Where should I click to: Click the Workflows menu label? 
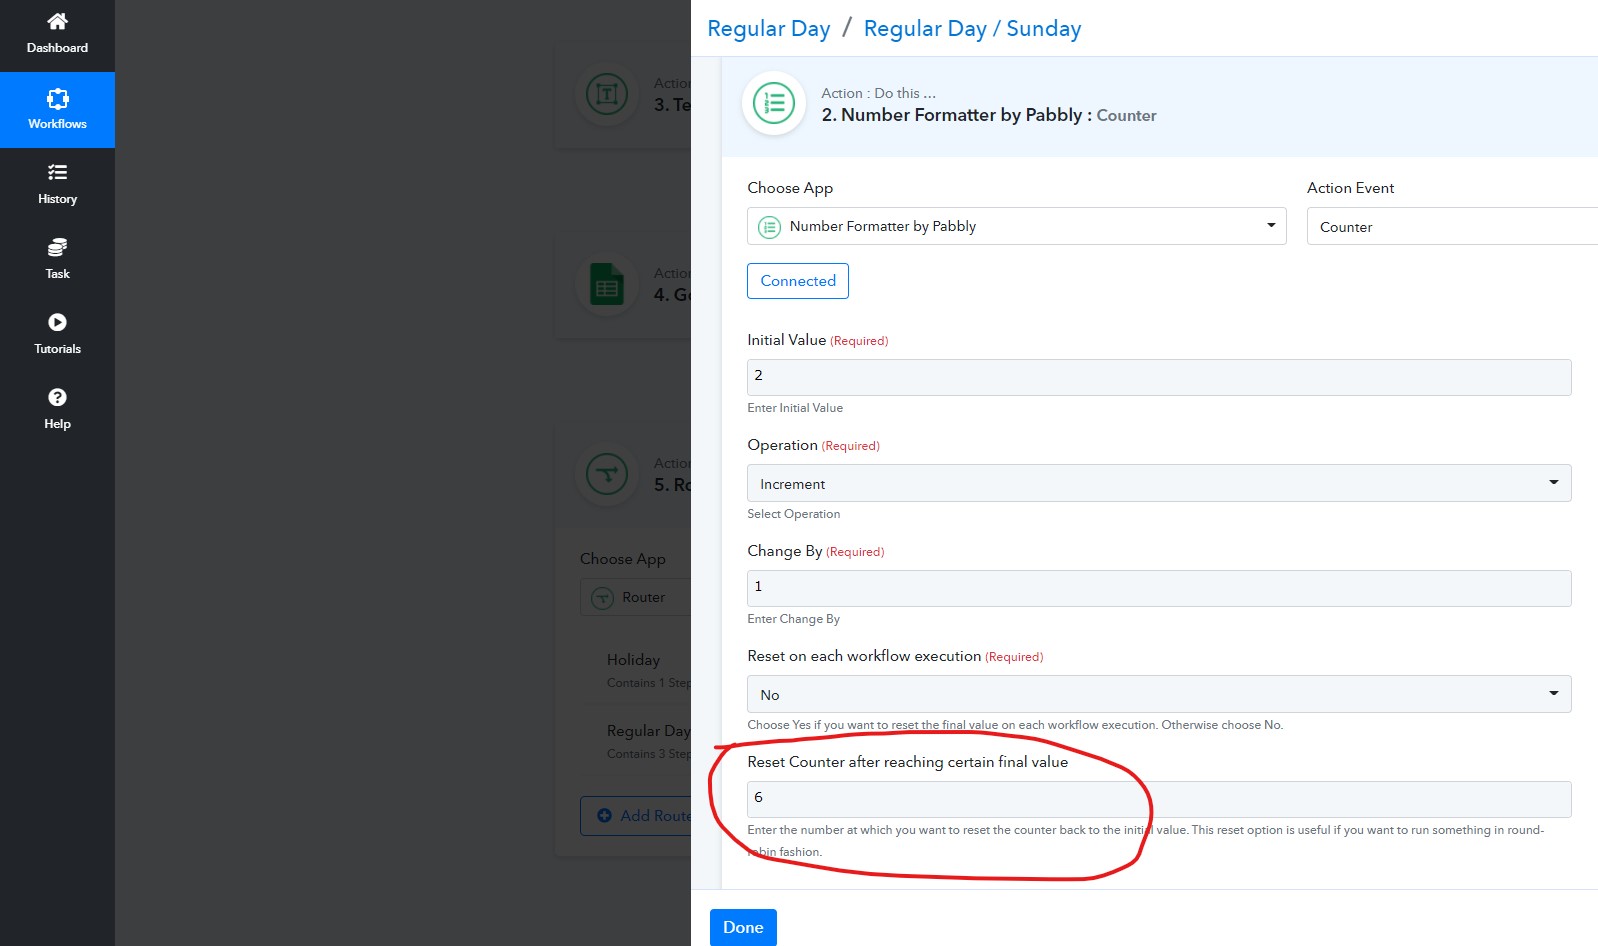point(57,124)
